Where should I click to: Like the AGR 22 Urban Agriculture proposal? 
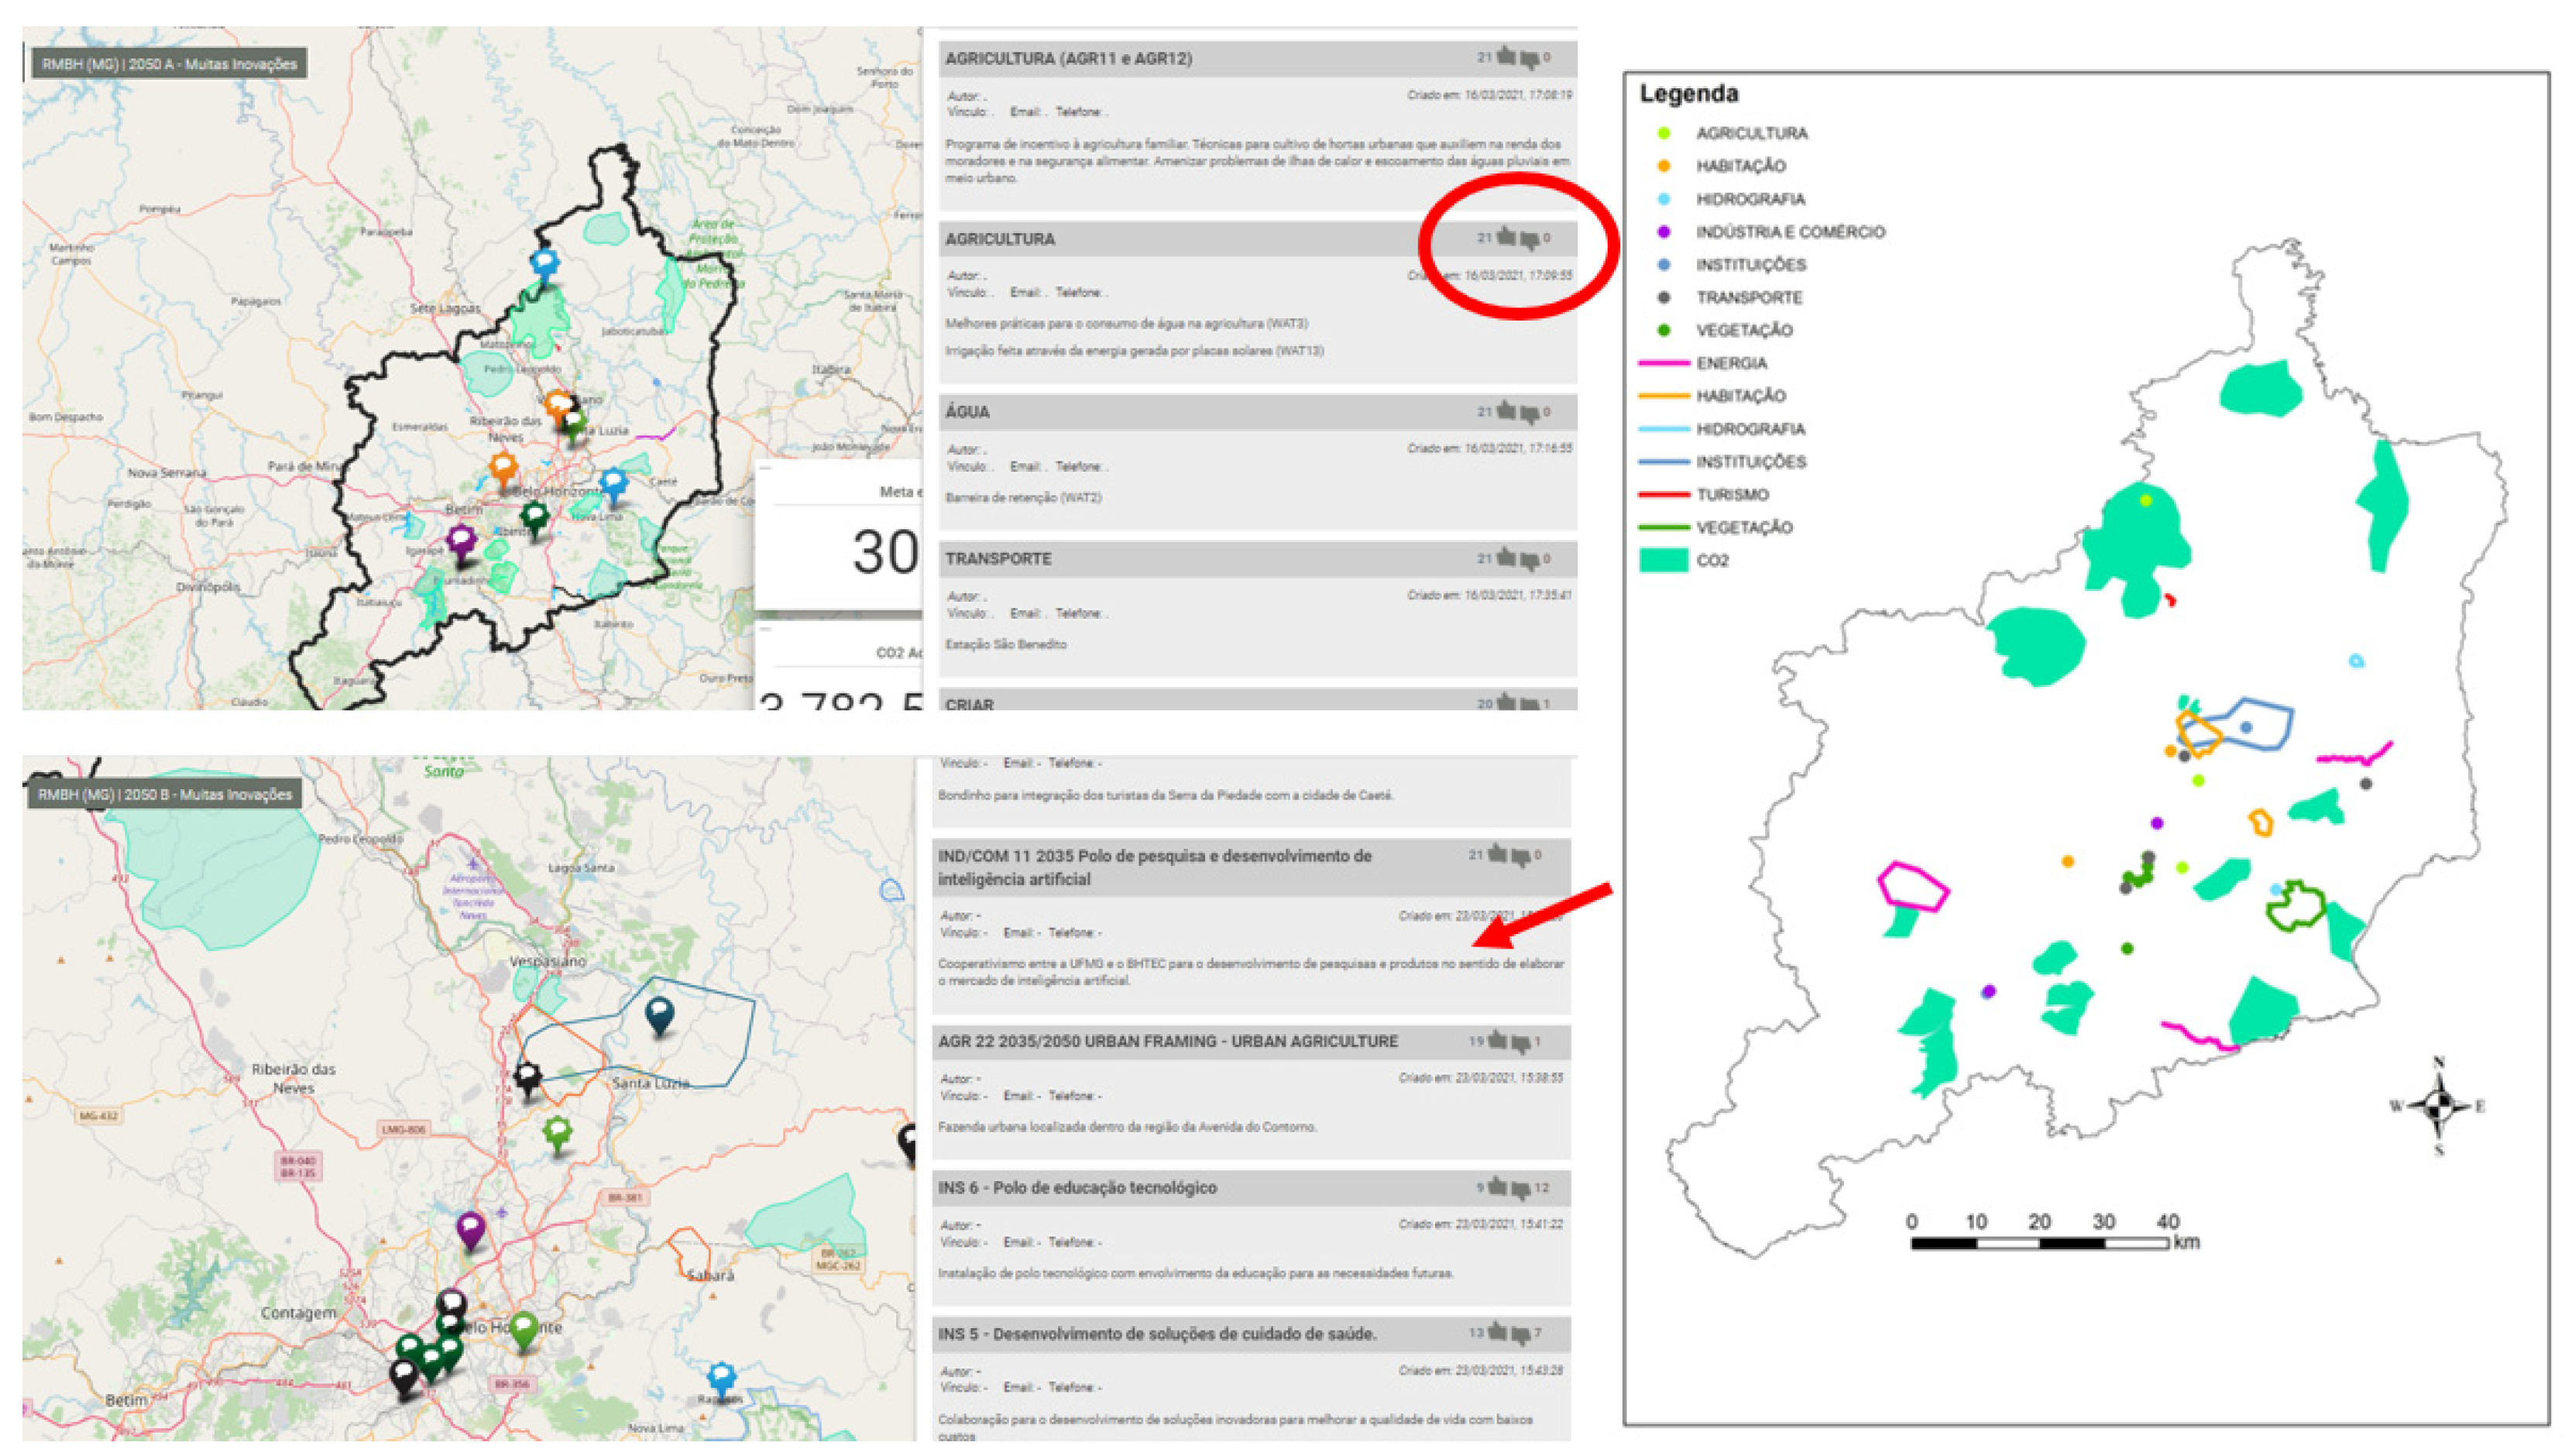(1497, 1041)
